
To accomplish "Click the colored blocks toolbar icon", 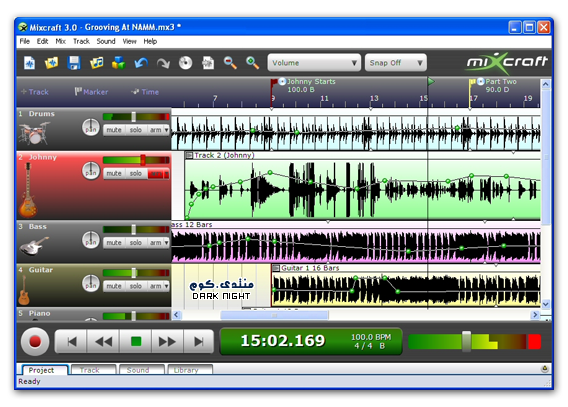I will point(118,63).
